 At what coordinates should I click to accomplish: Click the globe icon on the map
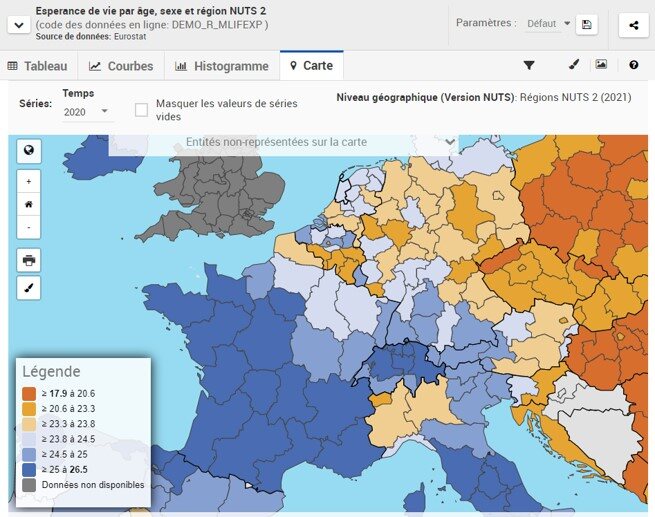[29, 150]
